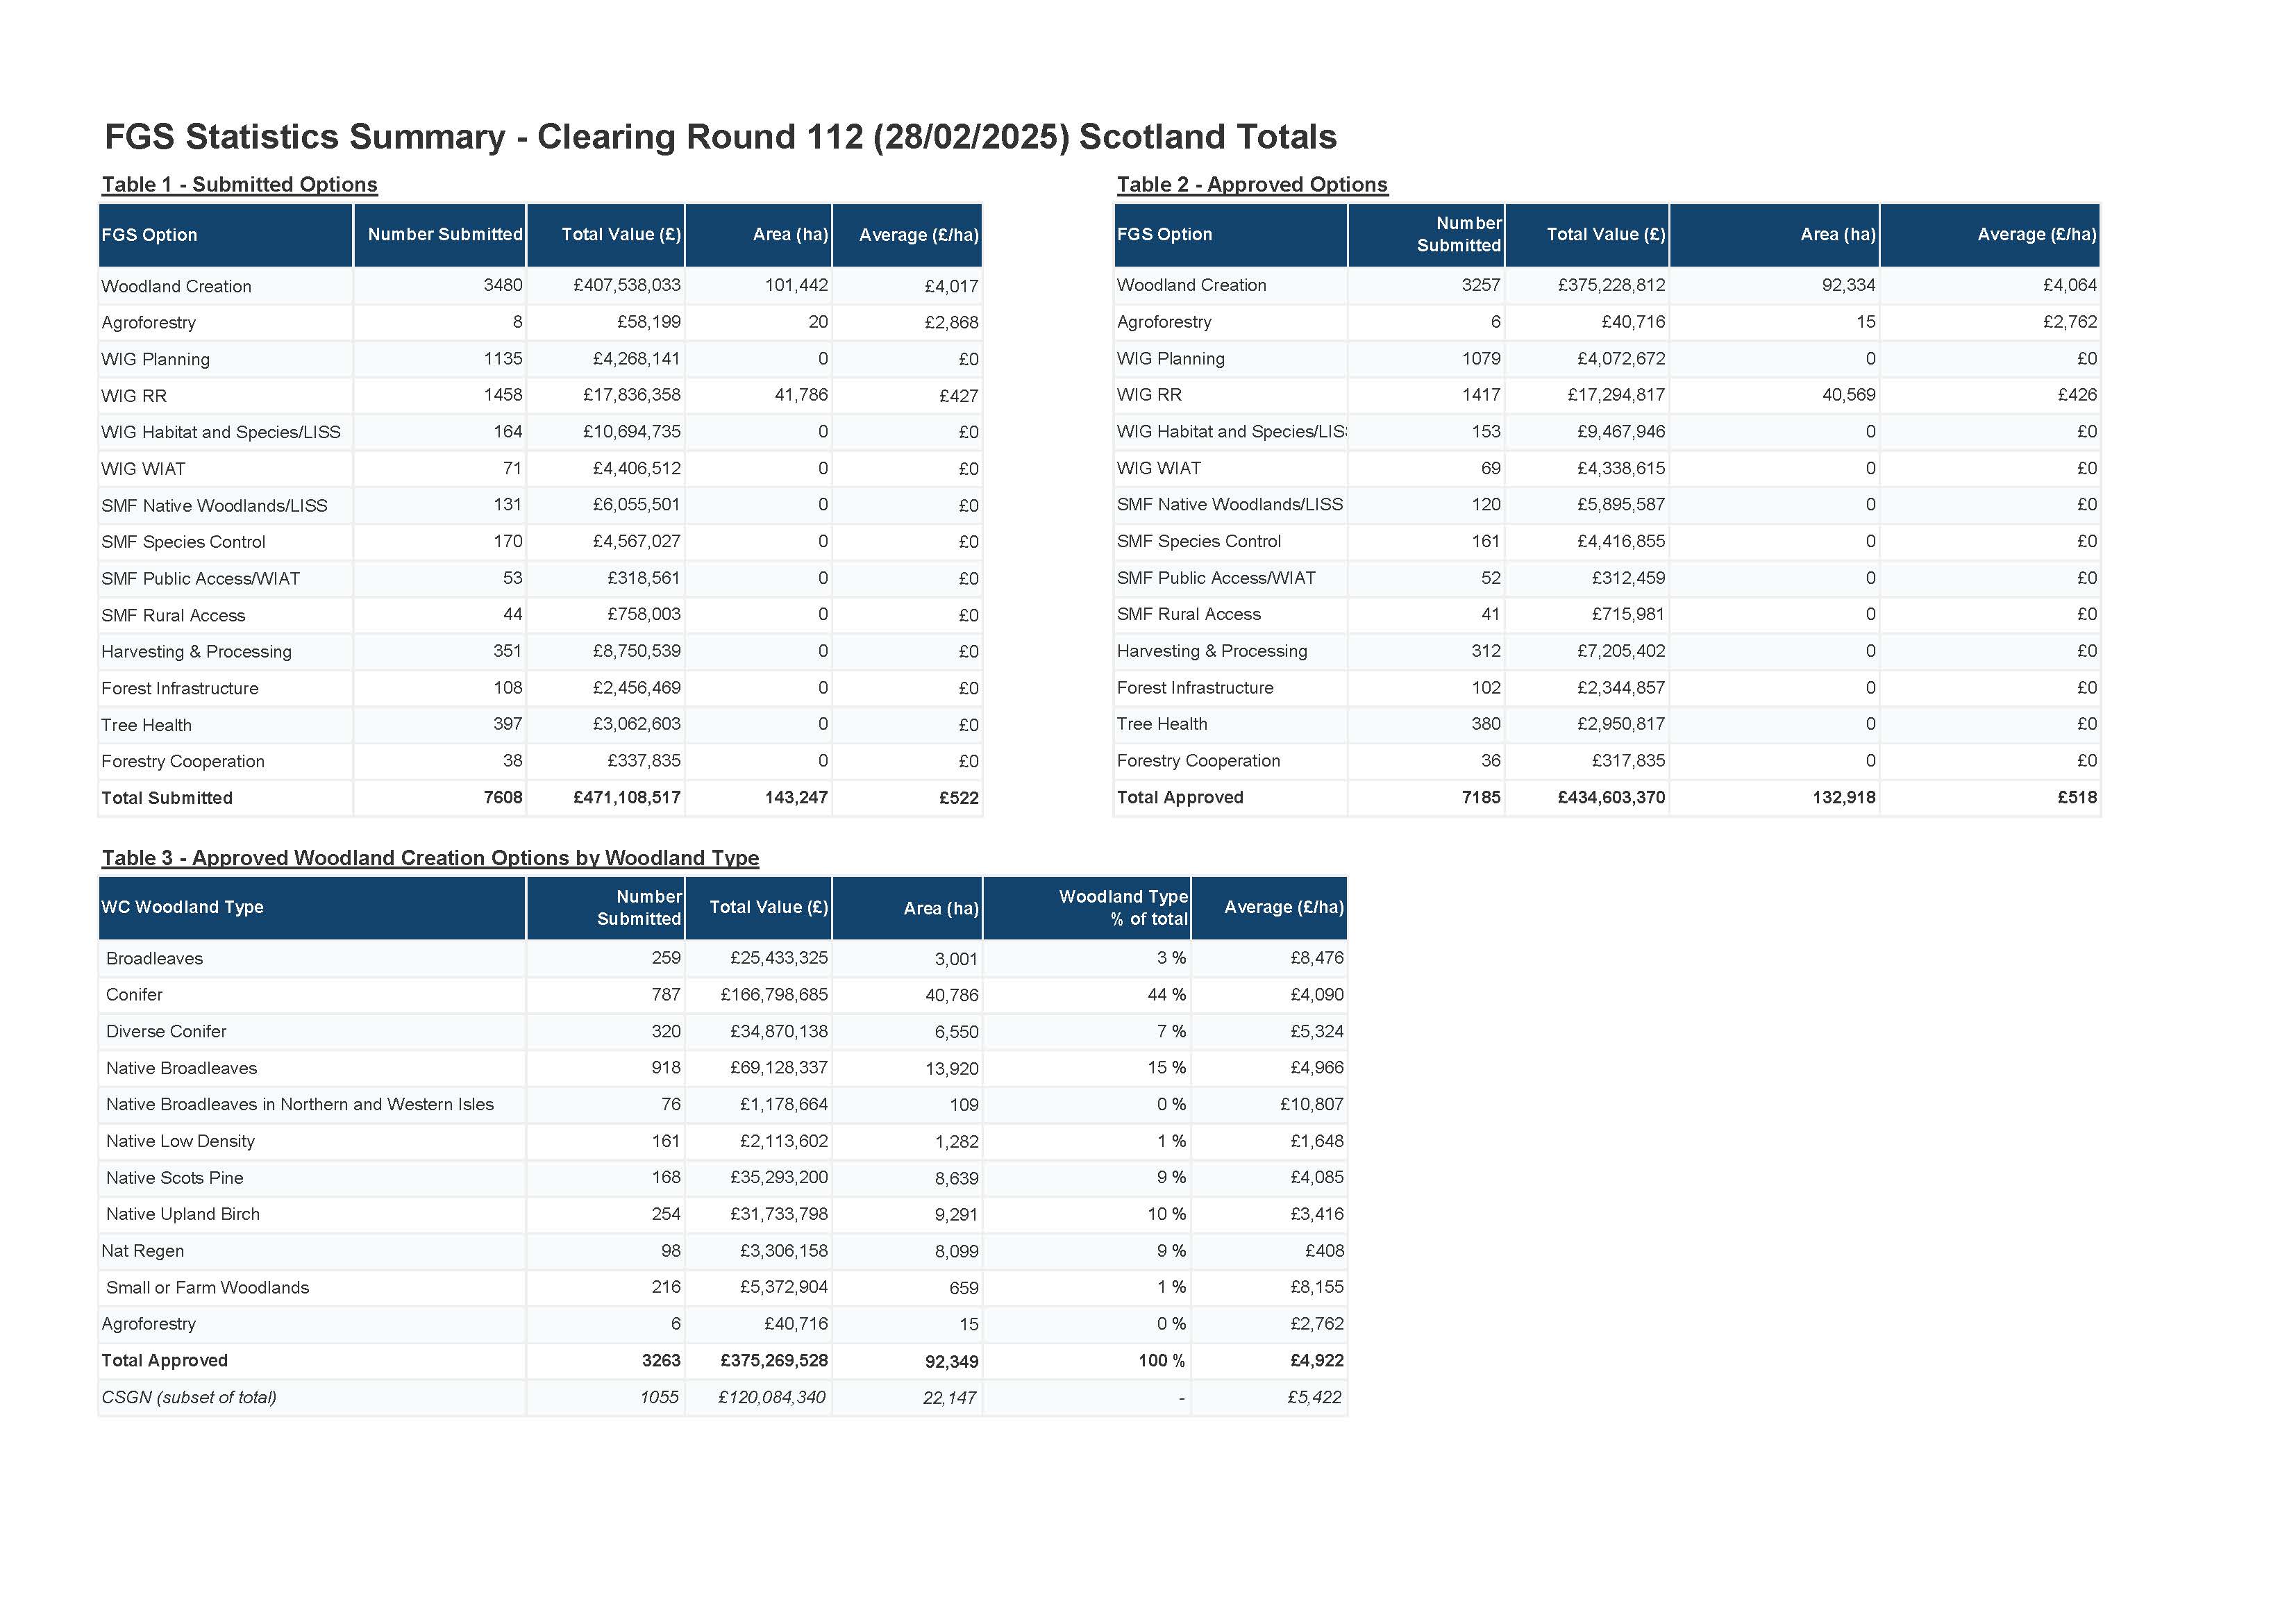The height and width of the screenshot is (1624, 2296).
Task: Select Woodland Creation row in Table 1
Action: pos(176,286)
